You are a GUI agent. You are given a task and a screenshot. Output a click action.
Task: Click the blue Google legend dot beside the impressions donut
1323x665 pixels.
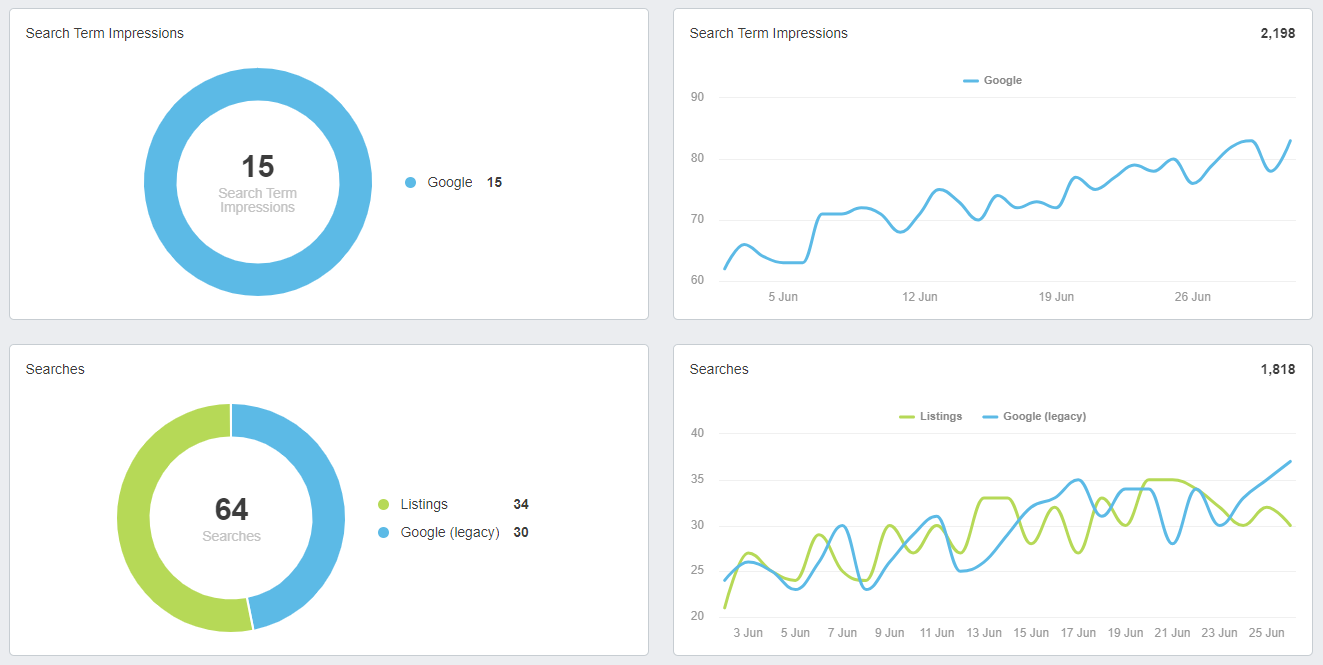[x=410, y=183]
